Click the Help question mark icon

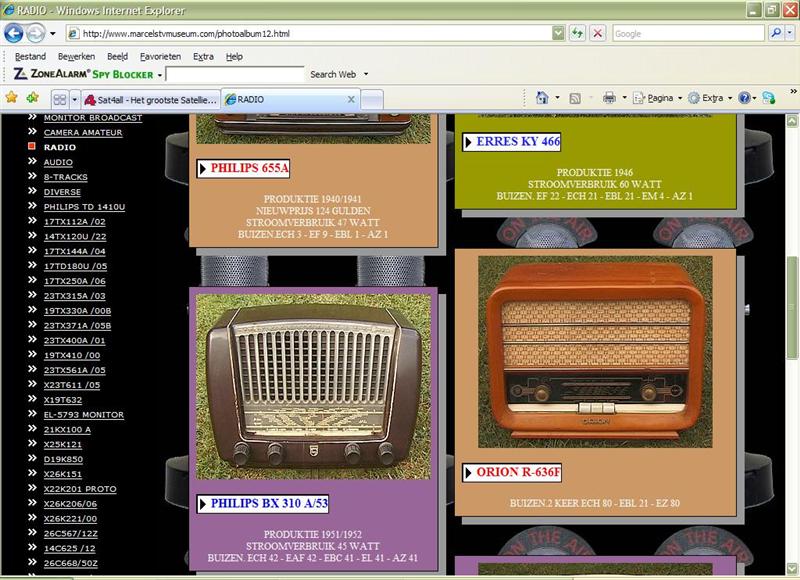(x=744, y=97)
